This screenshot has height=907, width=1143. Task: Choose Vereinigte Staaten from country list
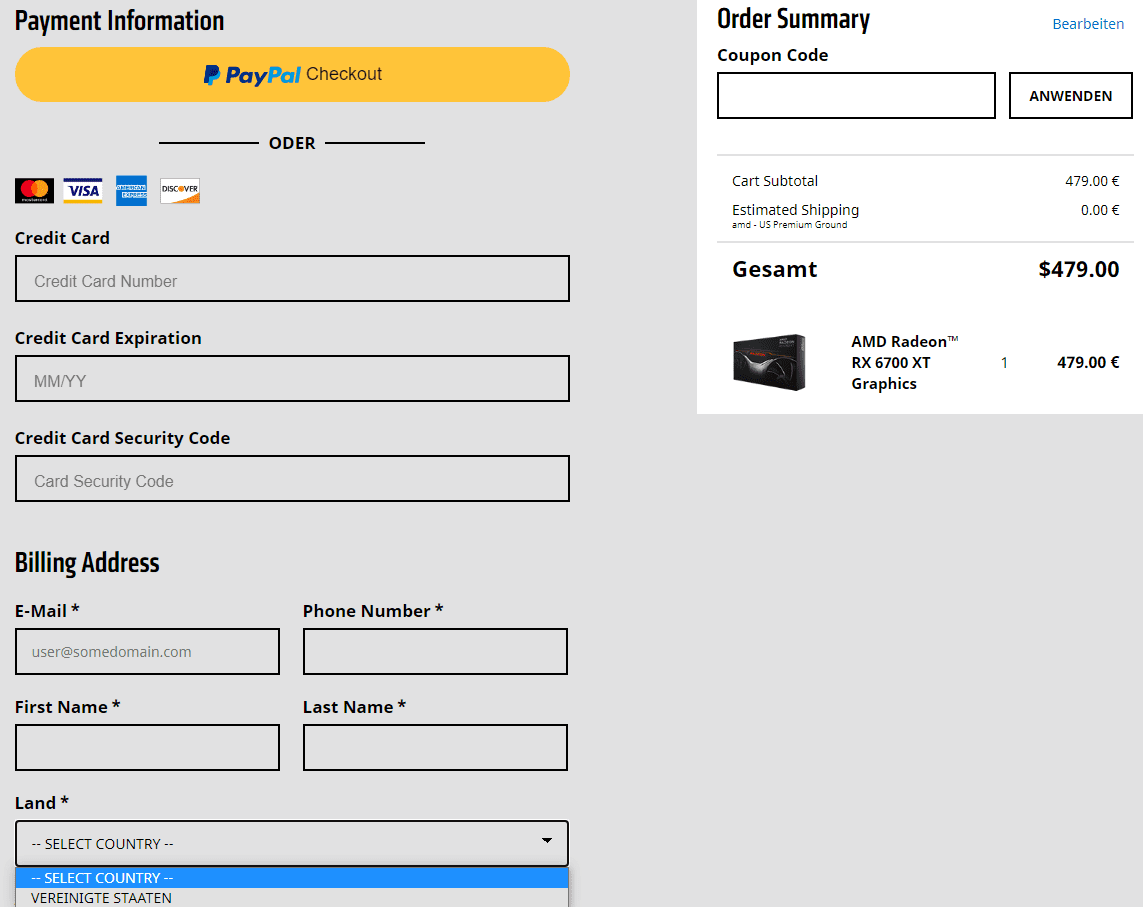pos(102,898)
